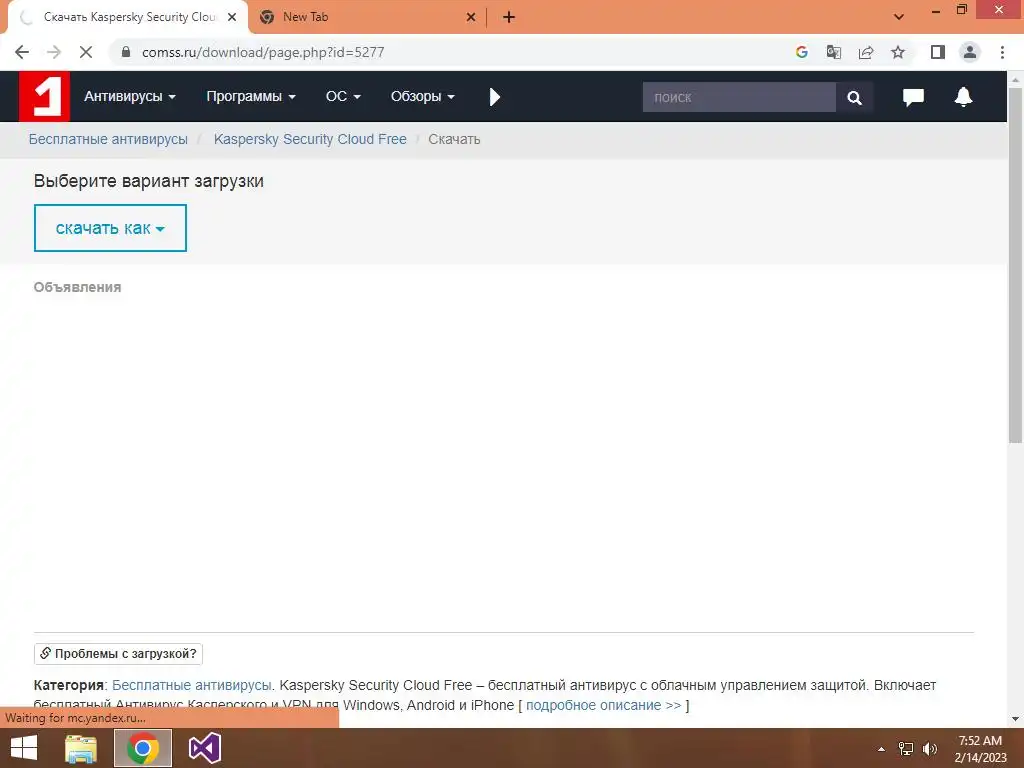Toggle the browser side panel icon
This screenshot has width=1024, height=768.
938,52
